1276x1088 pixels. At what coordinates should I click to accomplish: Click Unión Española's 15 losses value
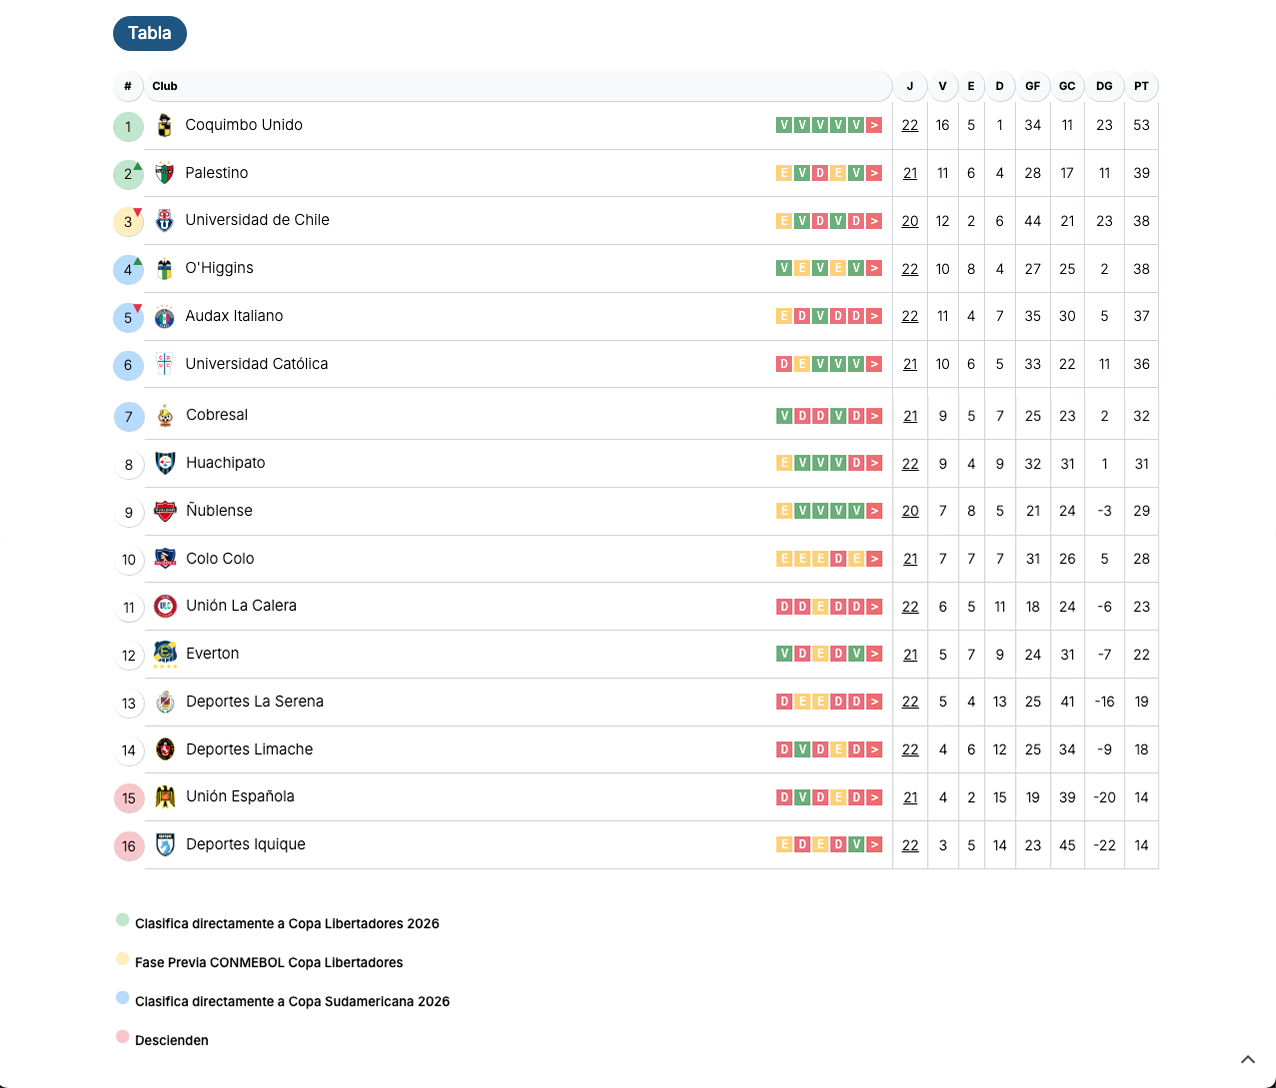[1000, 798]
